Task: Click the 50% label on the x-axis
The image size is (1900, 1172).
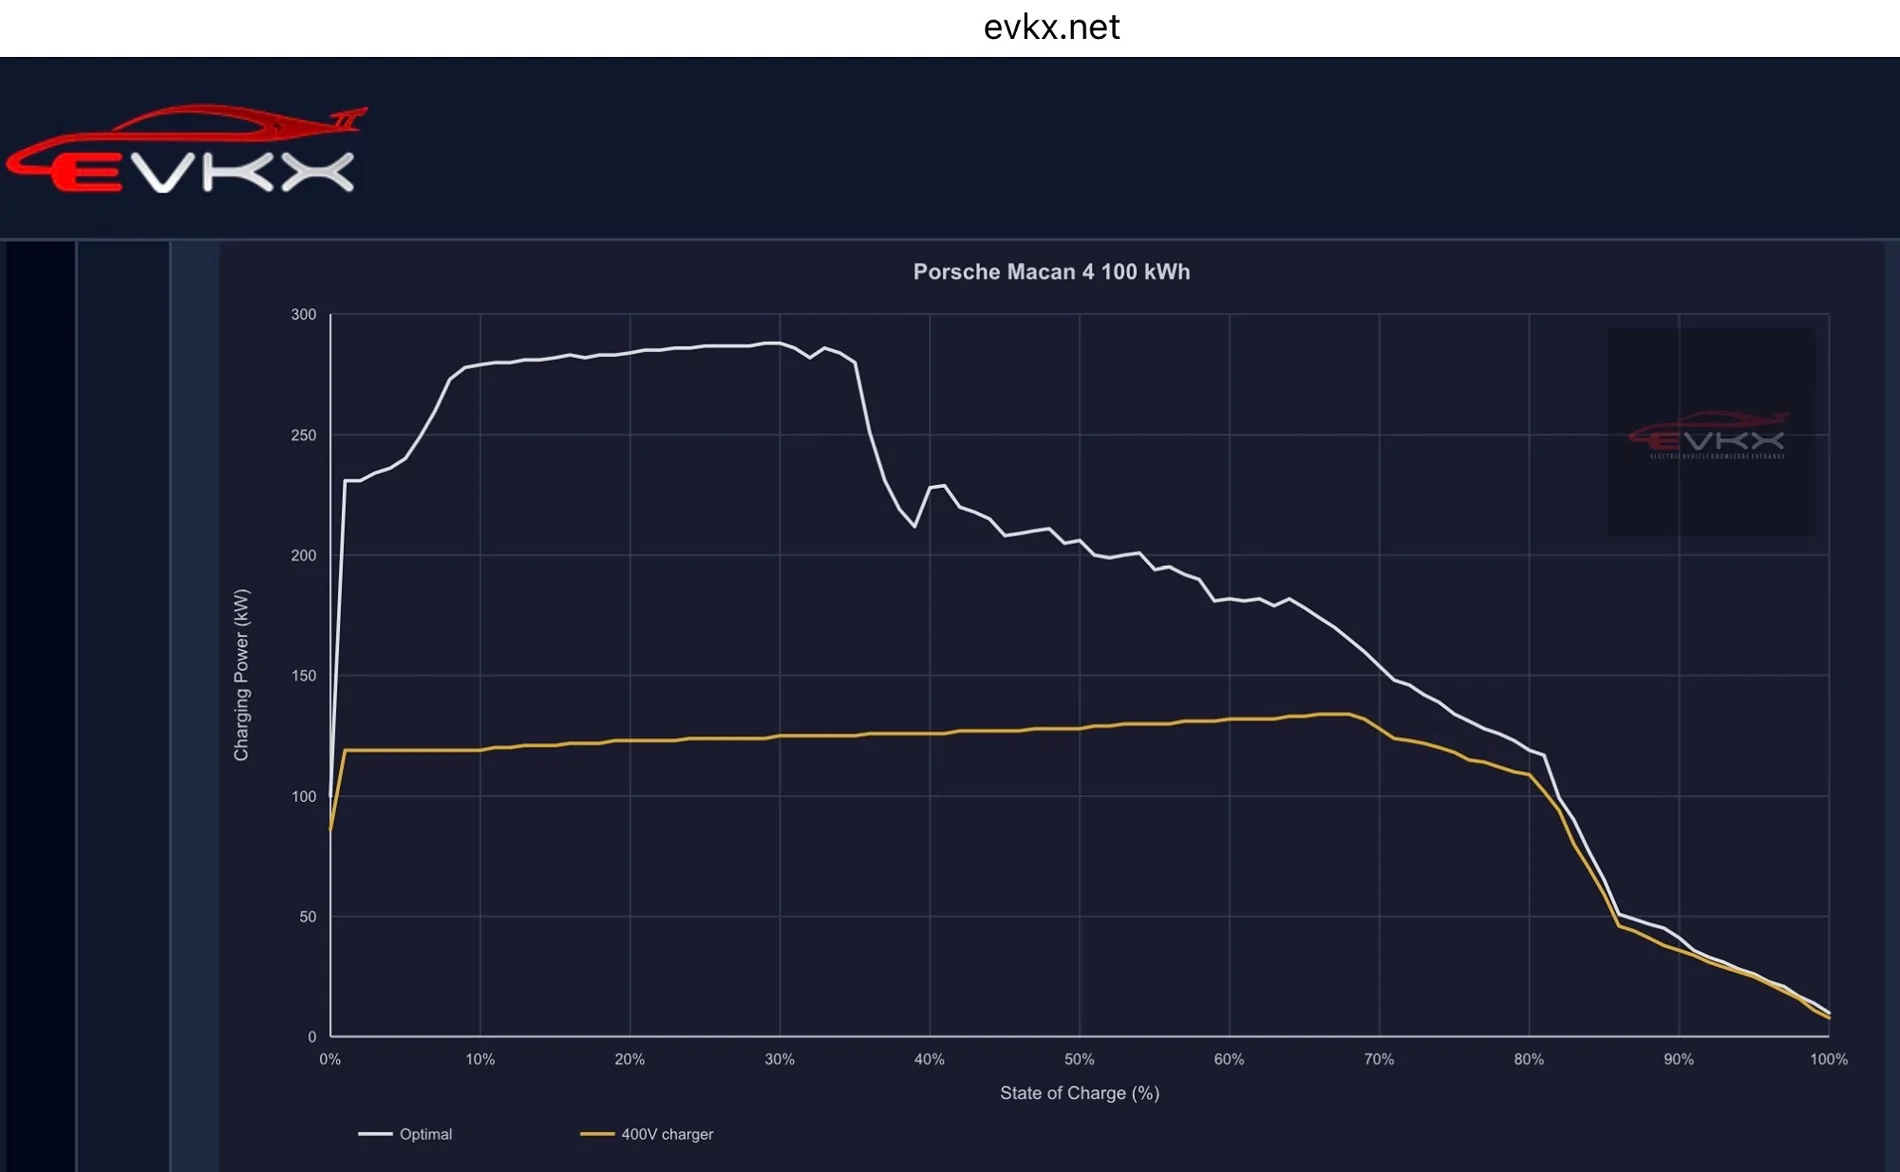Action: point(1079,1059)
